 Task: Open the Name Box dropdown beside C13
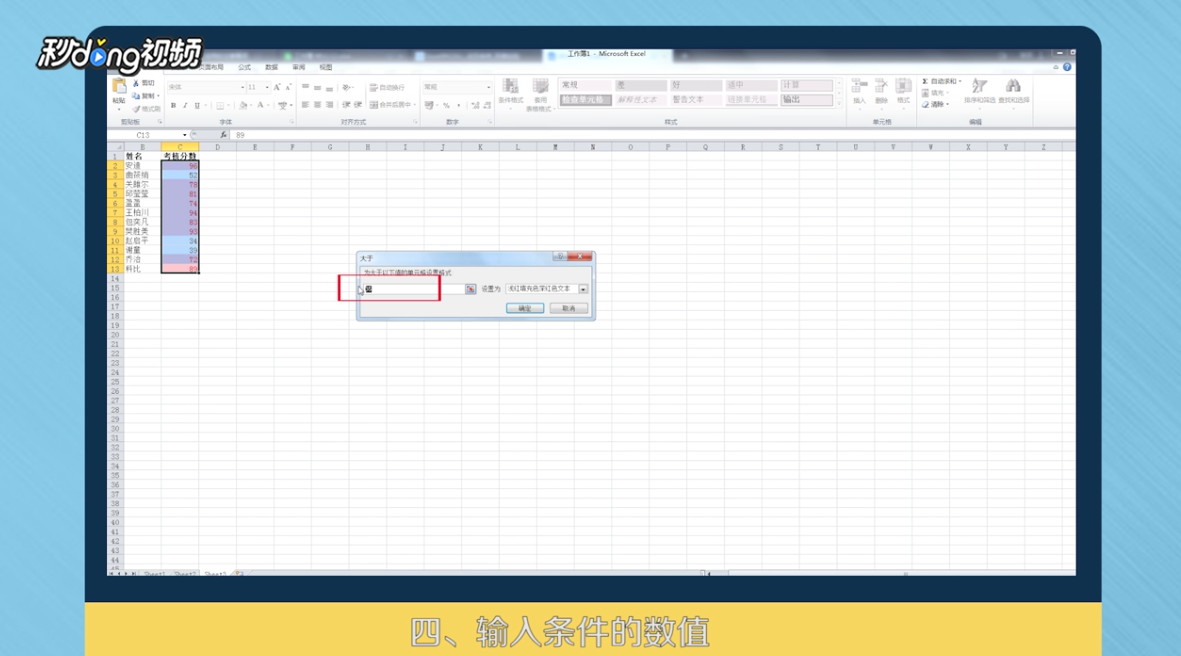click(x=185, y=135)
